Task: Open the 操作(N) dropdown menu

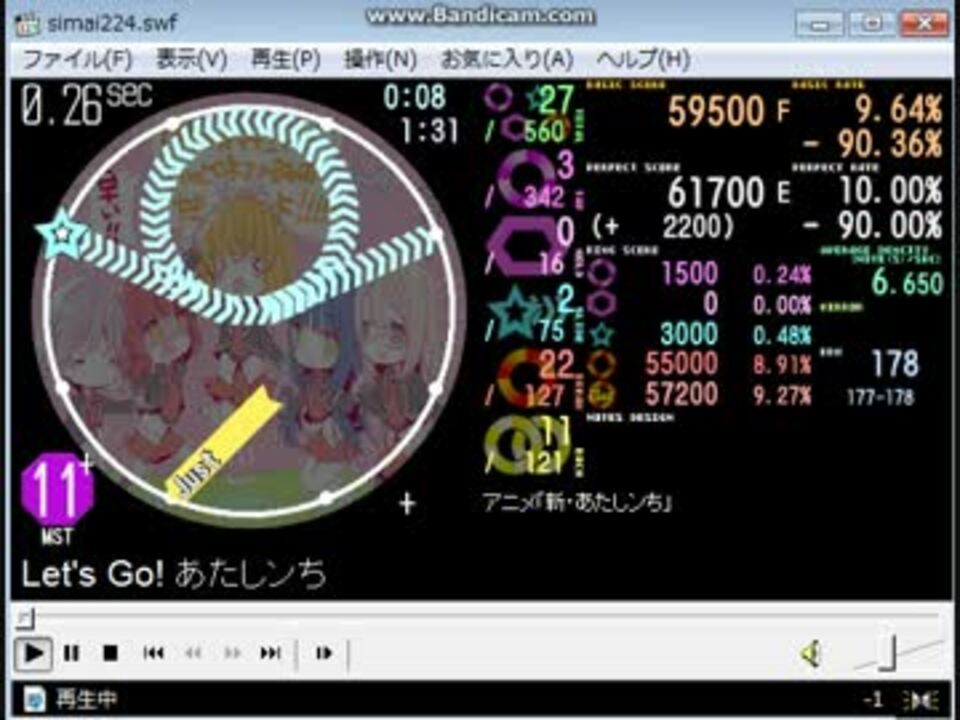Action: [380, 59]
